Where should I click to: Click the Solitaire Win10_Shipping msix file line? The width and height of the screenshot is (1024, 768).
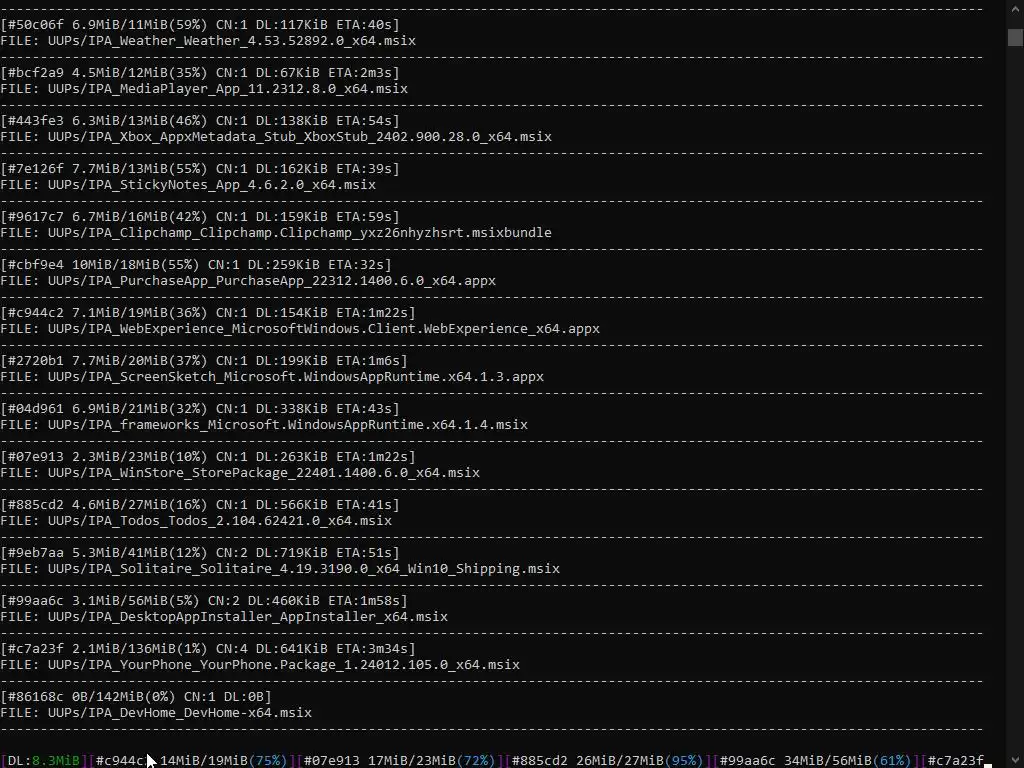(x=280, y=569)
